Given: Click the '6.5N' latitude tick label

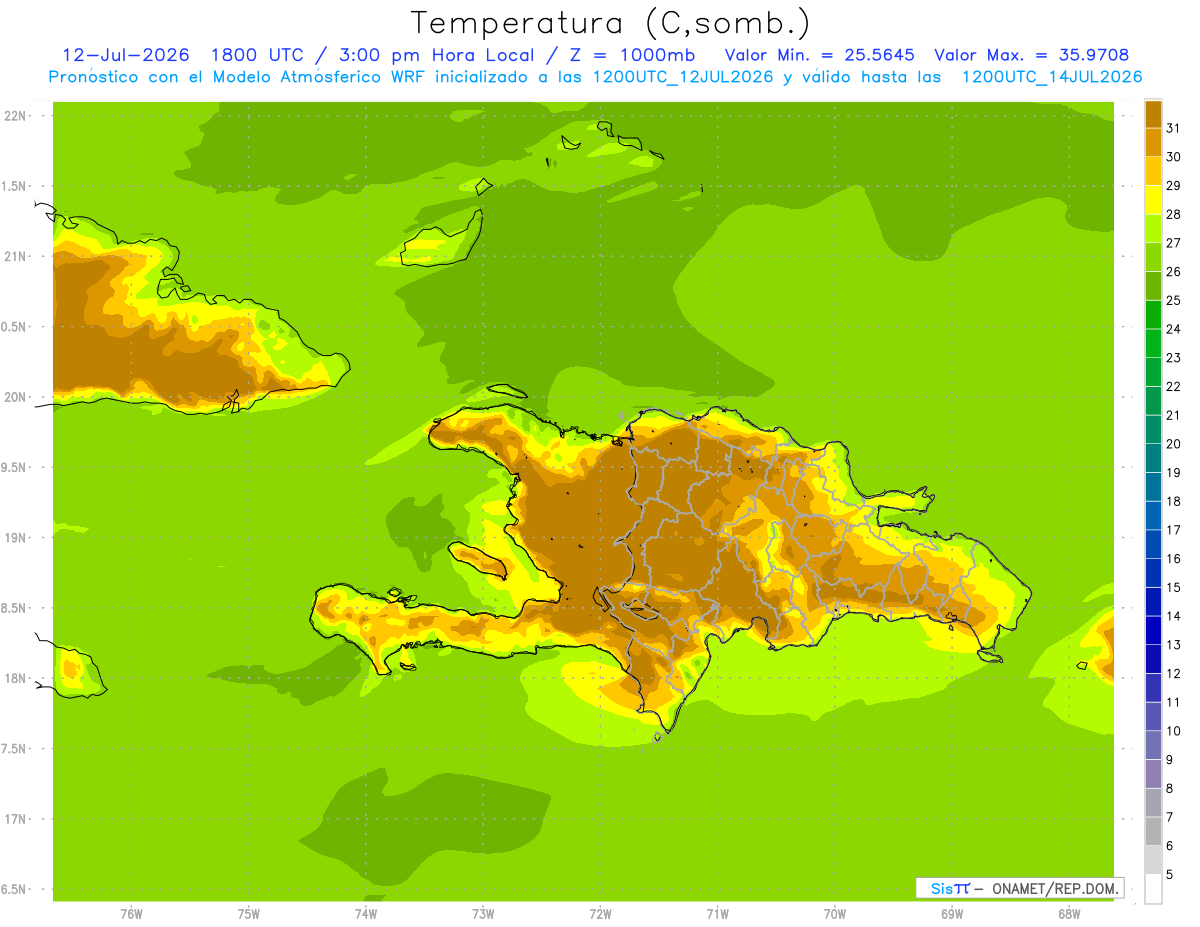Looking at the screenshot, I should [15, 890].
